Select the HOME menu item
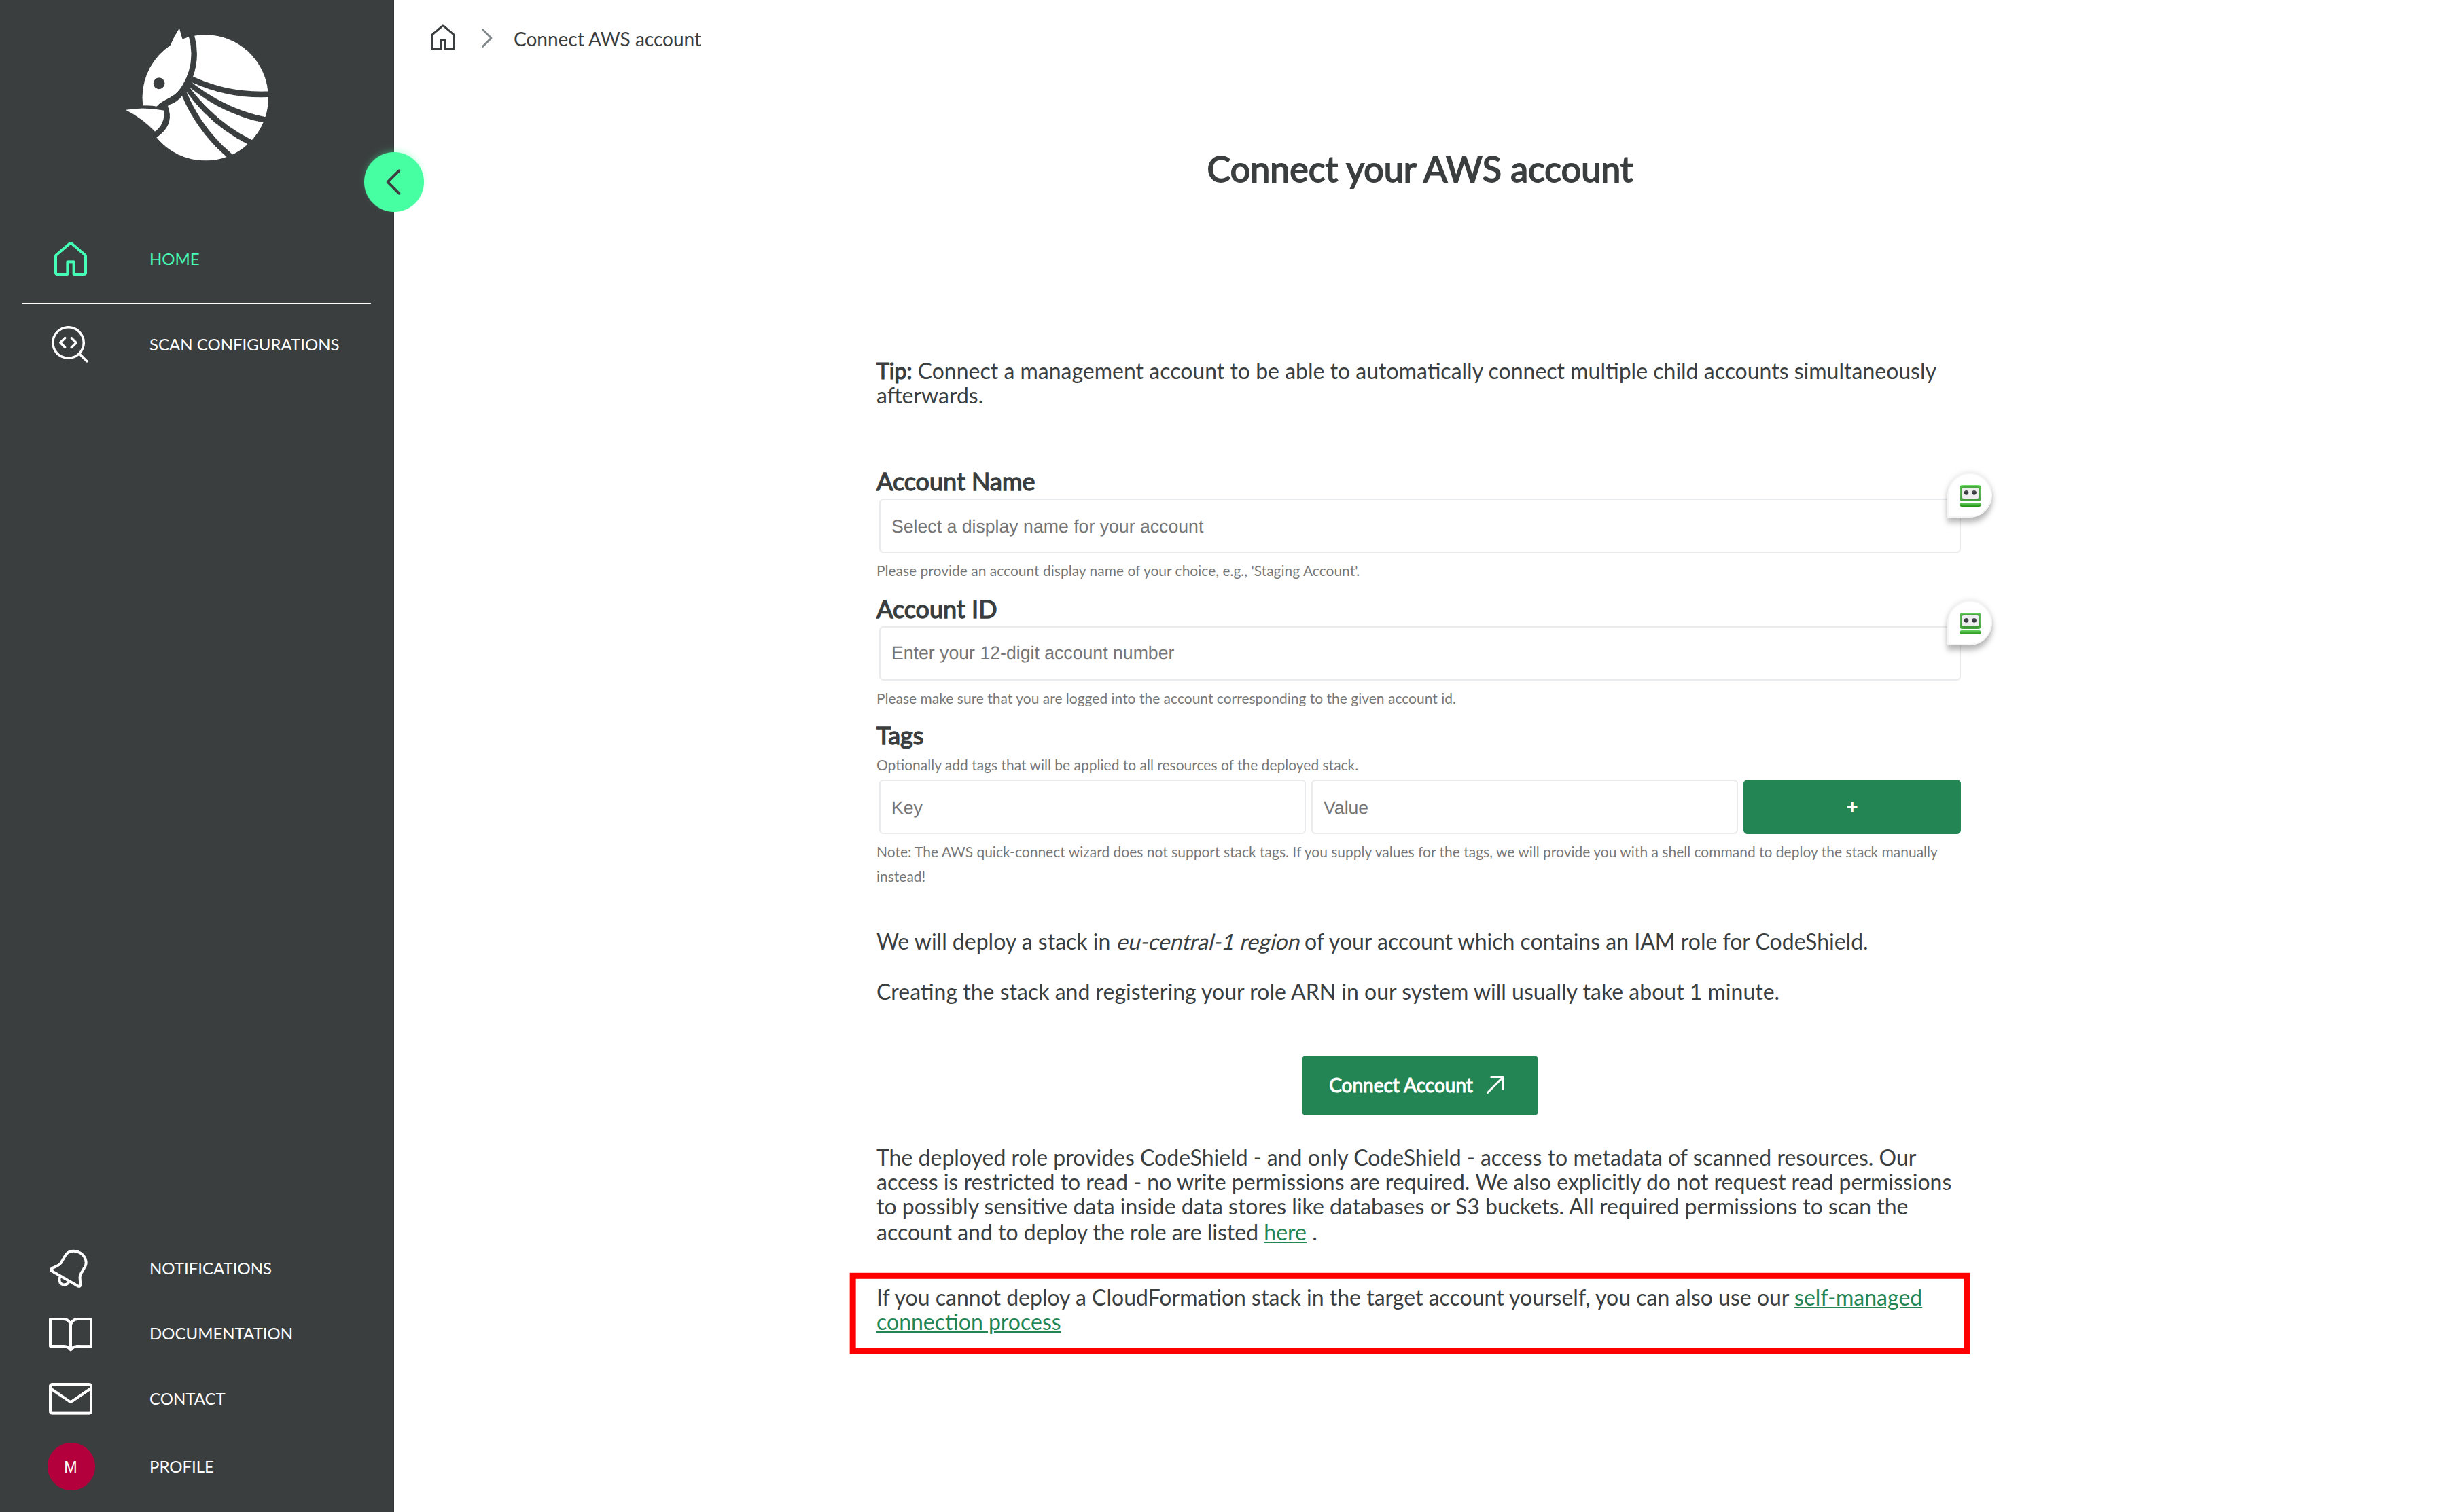 [174, 259]
